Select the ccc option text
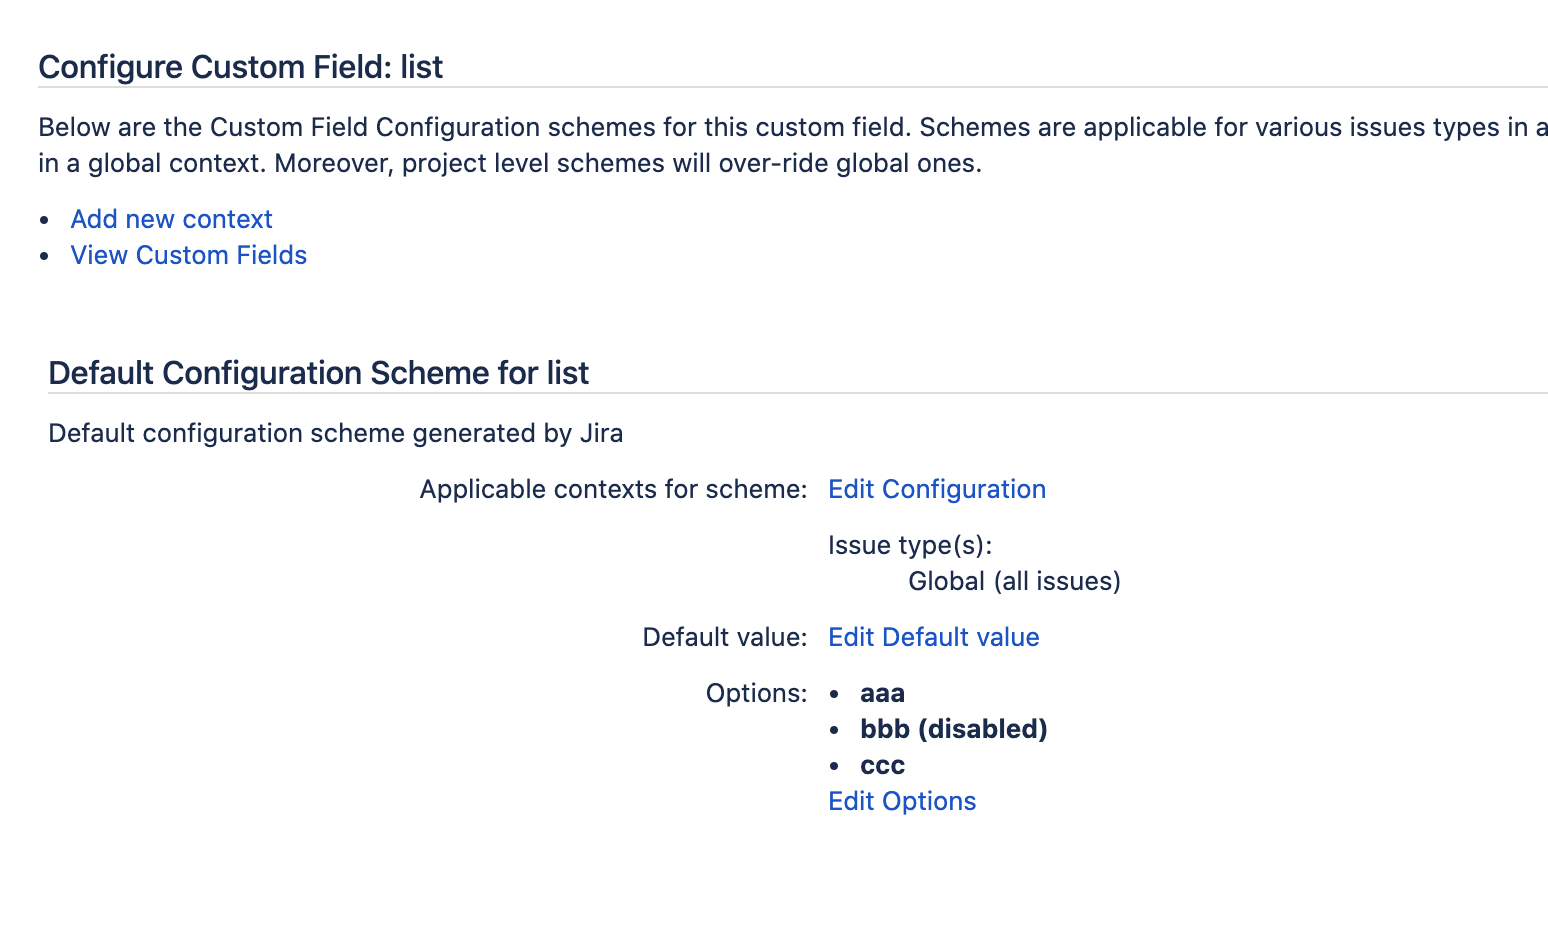 [x=881, y=765]
